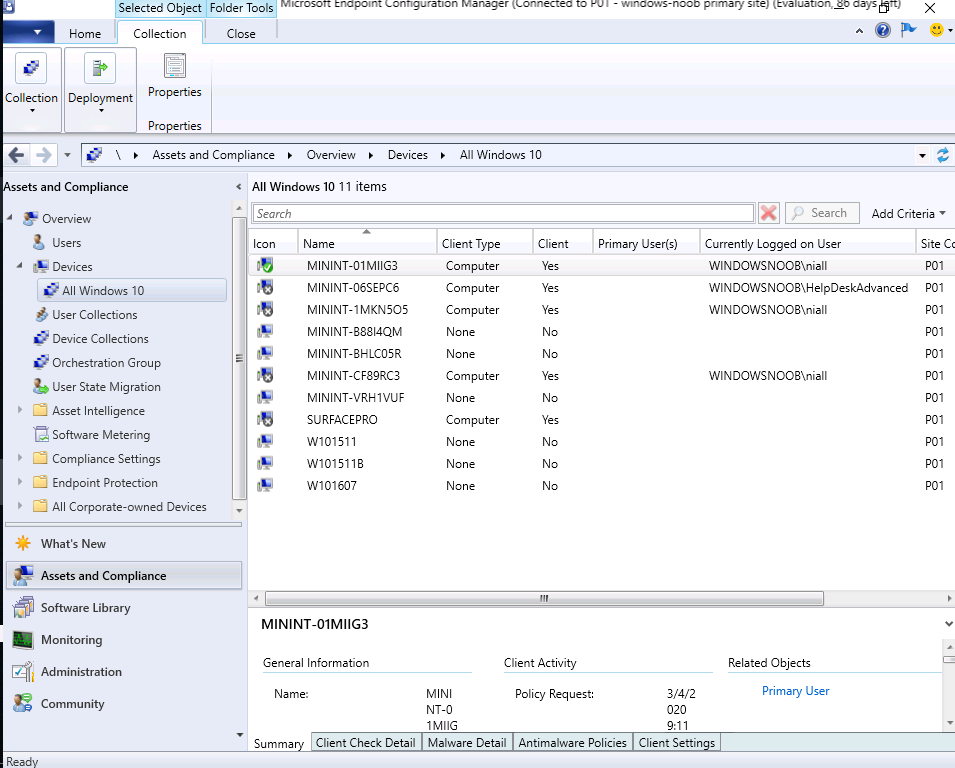The width and height of the screenshot is (955, 768).
Task: Collapse the Devices tree node
Action: [x=20, y=266]
